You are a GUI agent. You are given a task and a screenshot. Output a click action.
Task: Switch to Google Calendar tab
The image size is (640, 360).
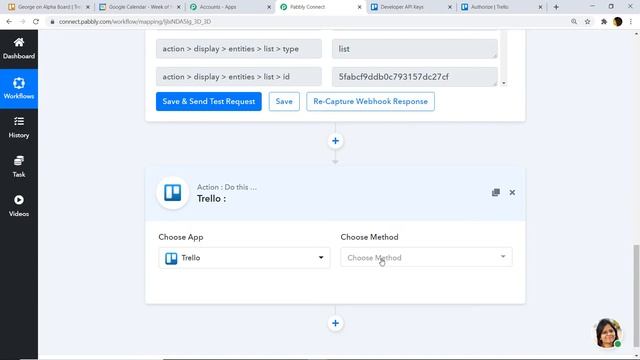point(139,7)
